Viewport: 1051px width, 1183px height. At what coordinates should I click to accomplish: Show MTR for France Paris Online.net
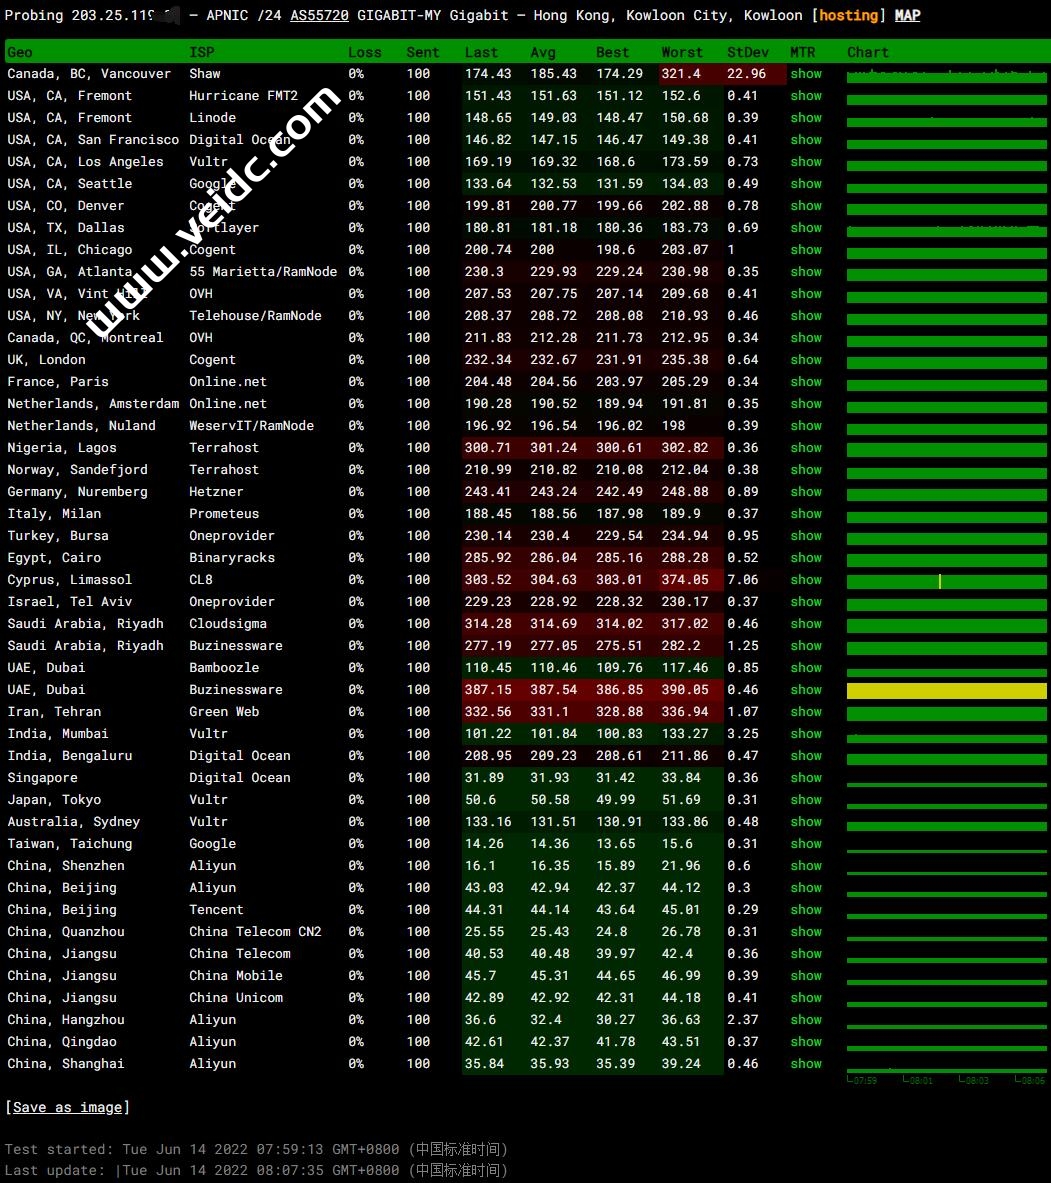point(806,382)
